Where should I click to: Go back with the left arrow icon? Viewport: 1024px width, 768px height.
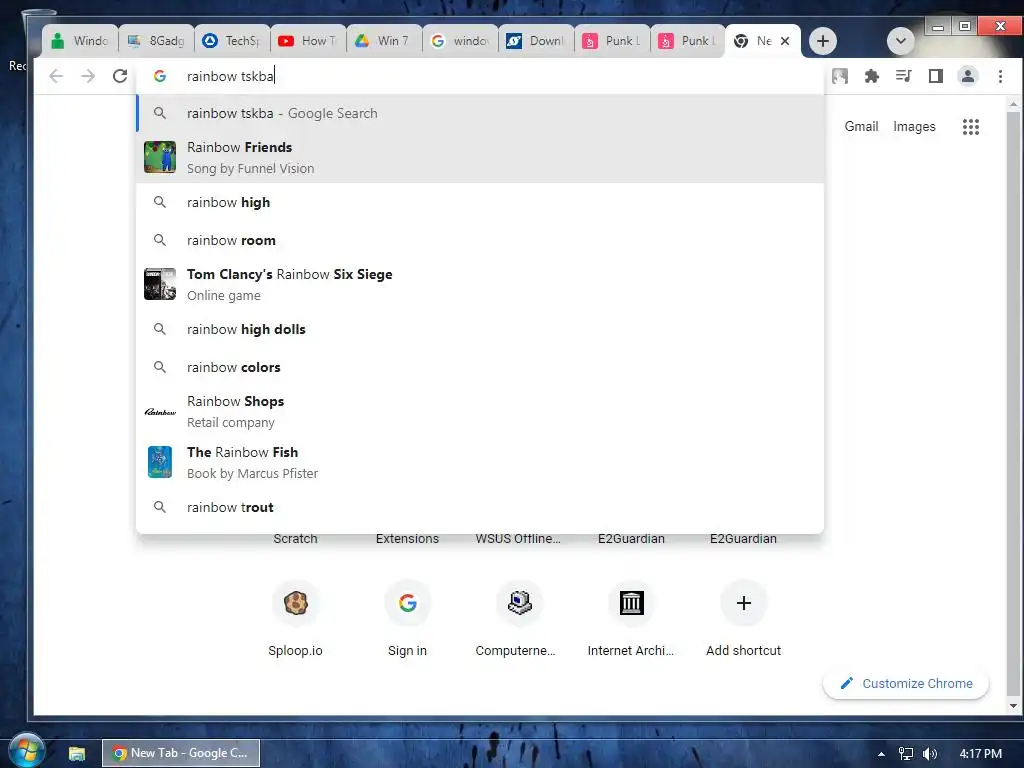(x=56, y=76)
